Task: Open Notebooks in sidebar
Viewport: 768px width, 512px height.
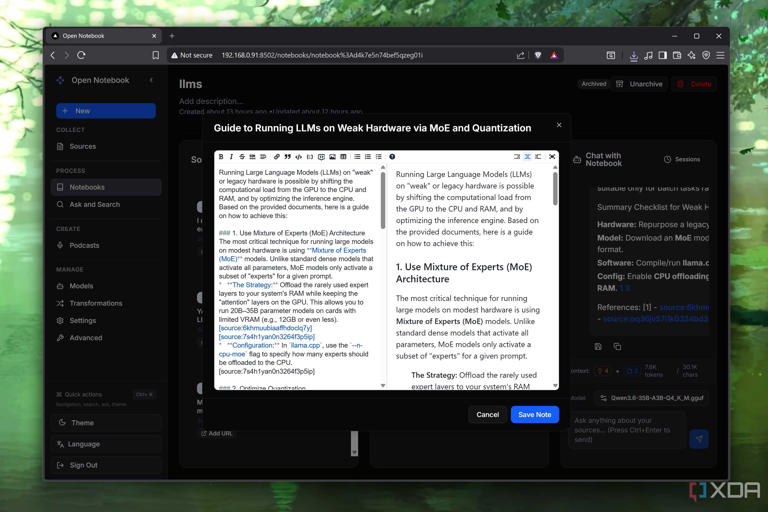Action: coord(106,187)
